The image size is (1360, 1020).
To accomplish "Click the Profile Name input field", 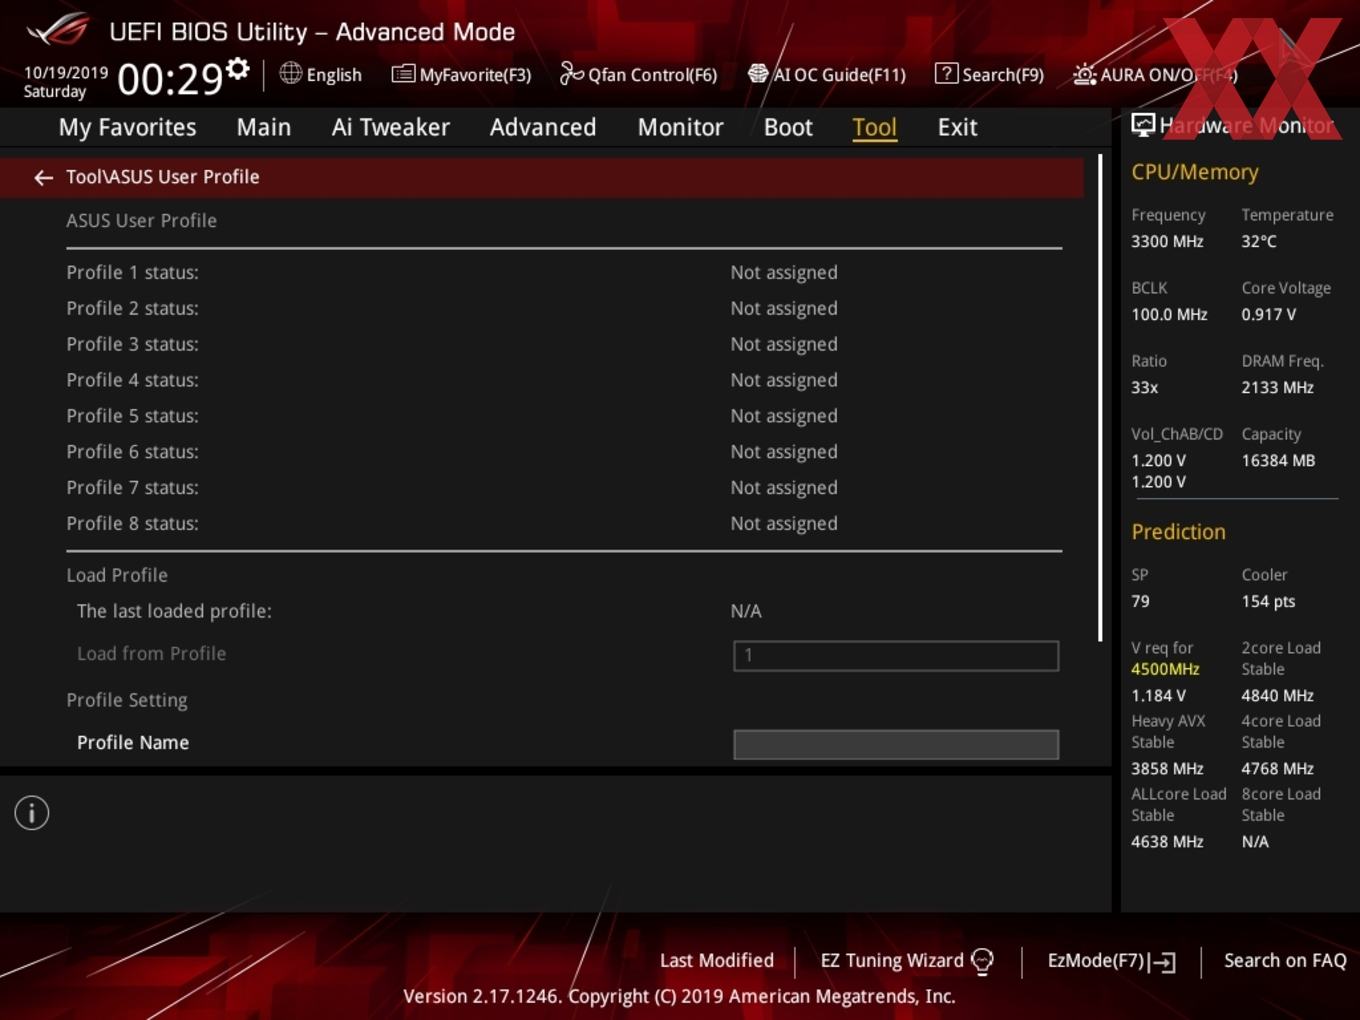I will coord(896,744).
